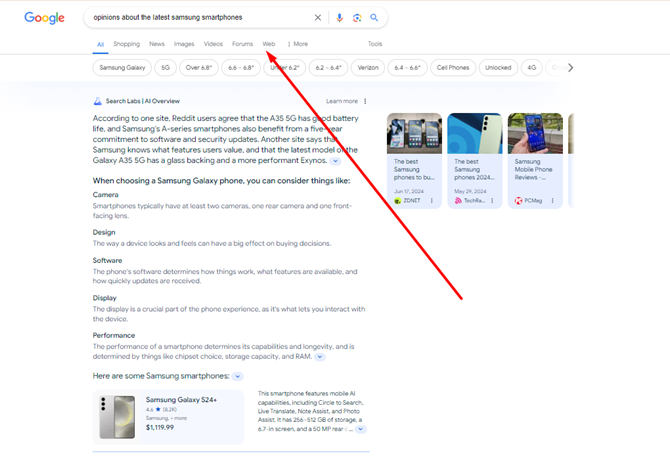Click the magnifying glass search button
Screen dimensions: 670x456
coord(375,17)
